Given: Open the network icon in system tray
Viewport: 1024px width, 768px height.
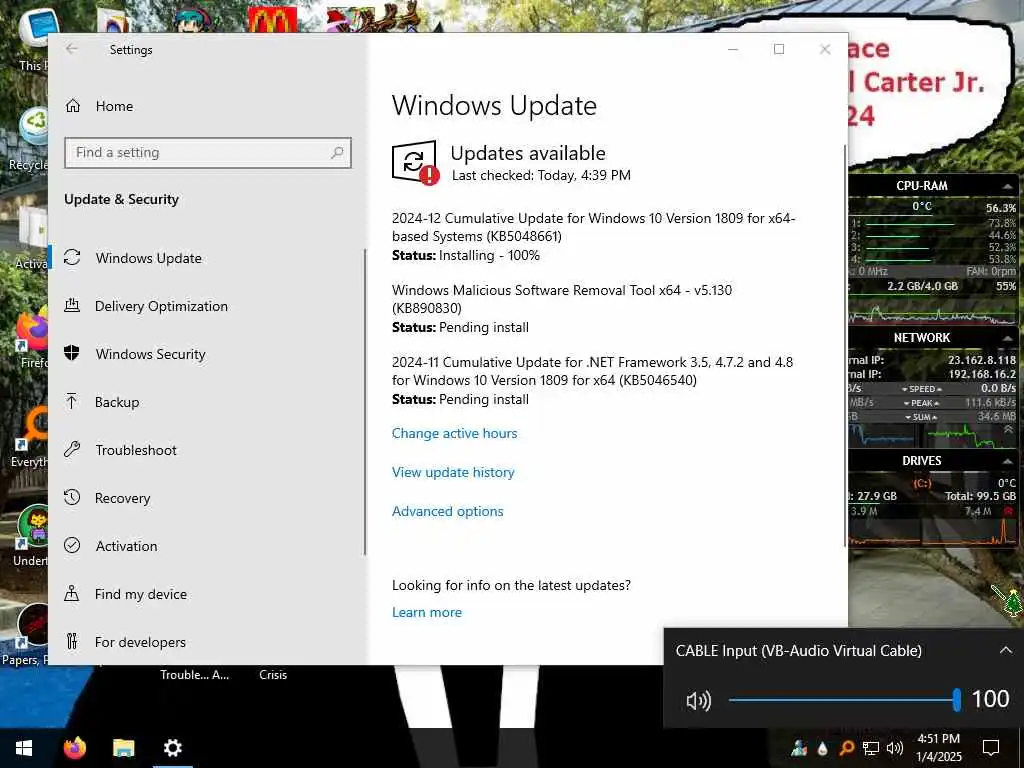Looking at the screenshot, I should 871,748.
